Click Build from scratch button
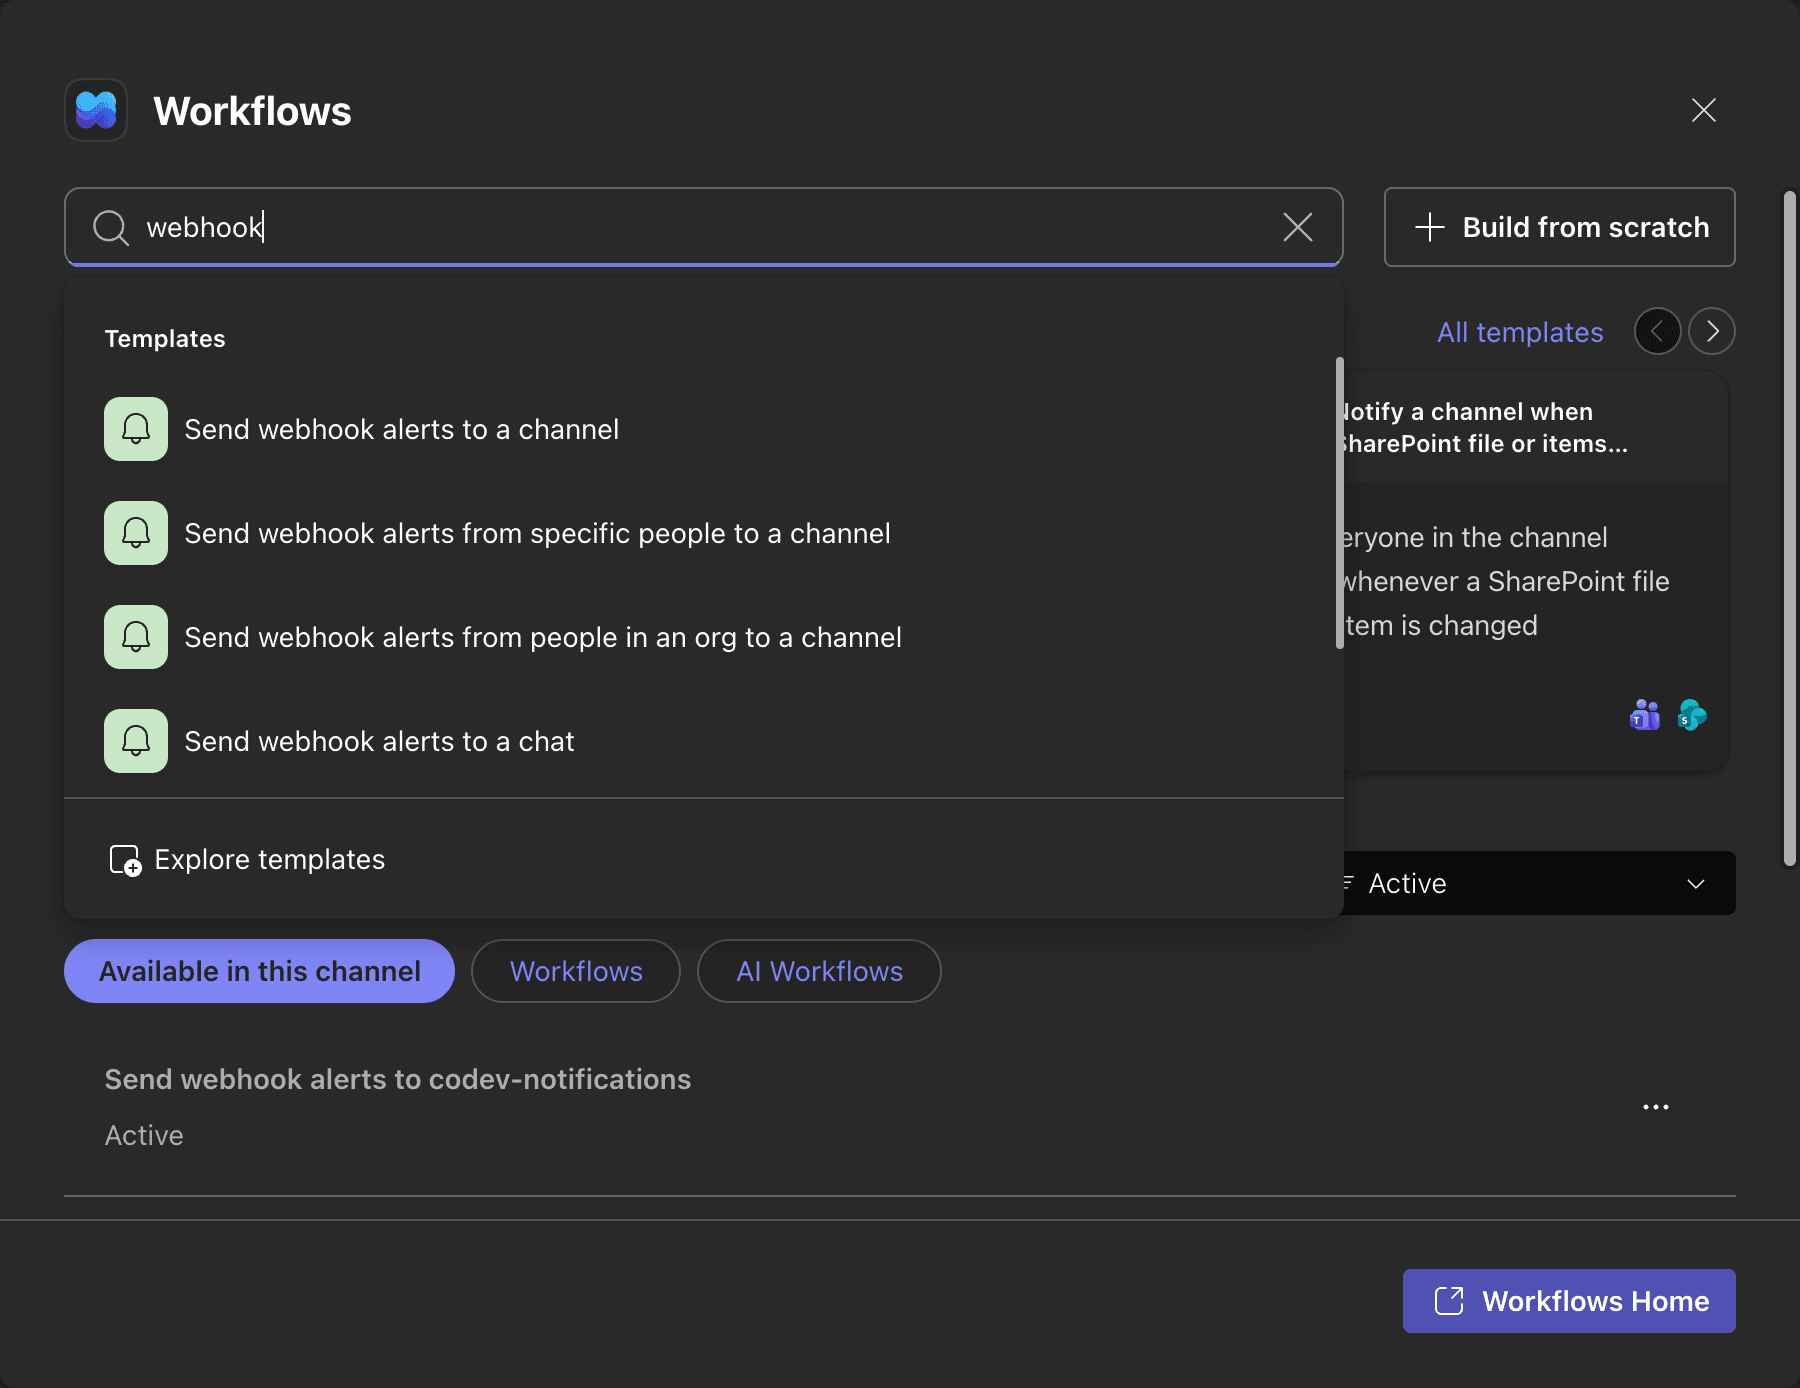 coord(1559,227)
